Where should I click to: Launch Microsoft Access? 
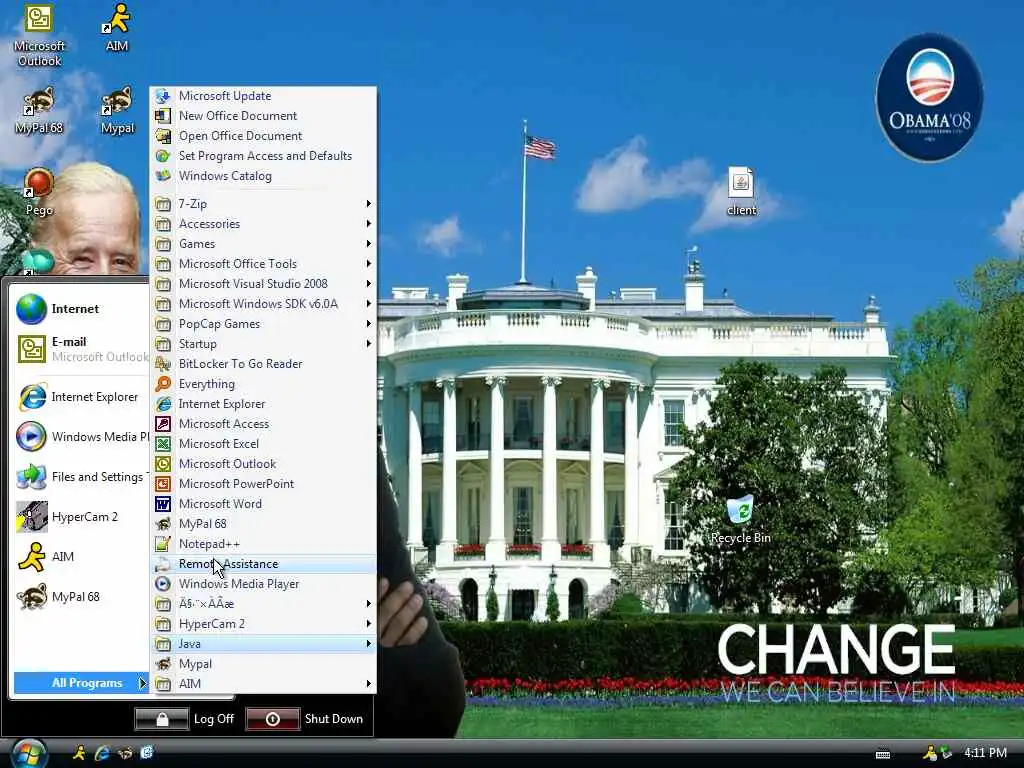coord(264,424)
